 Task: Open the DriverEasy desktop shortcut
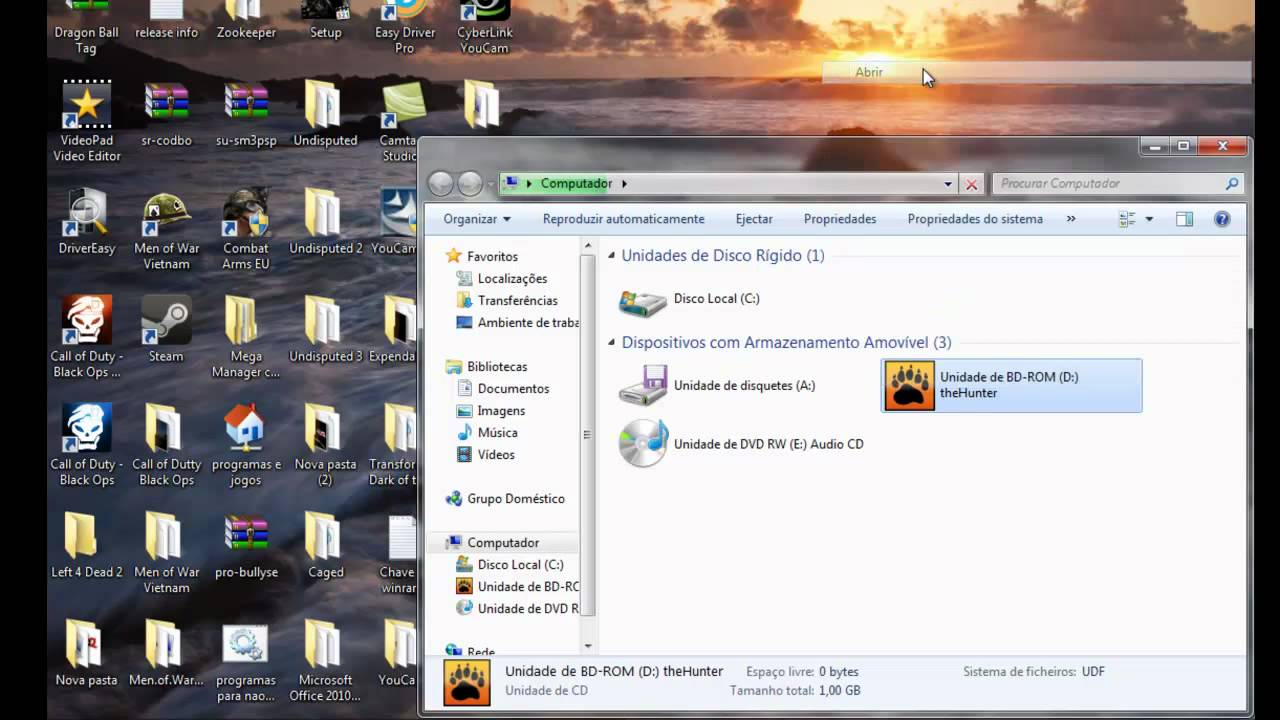[87, 222]
